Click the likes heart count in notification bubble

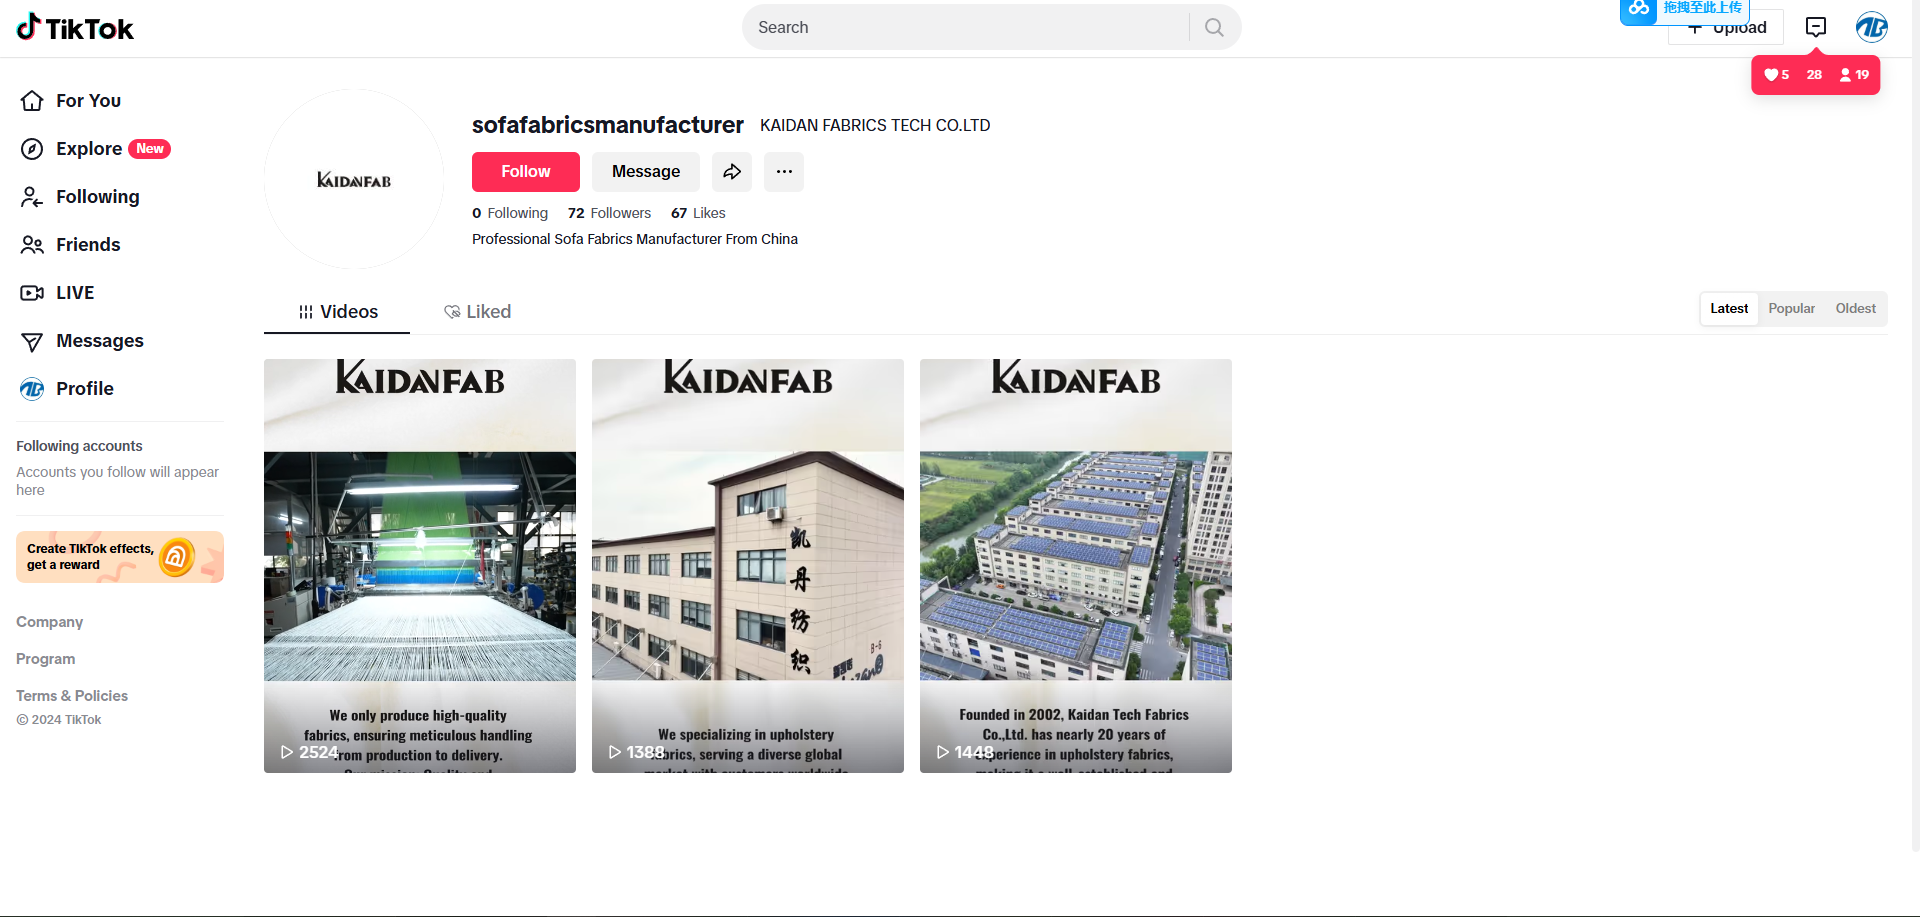(1777, 75)
